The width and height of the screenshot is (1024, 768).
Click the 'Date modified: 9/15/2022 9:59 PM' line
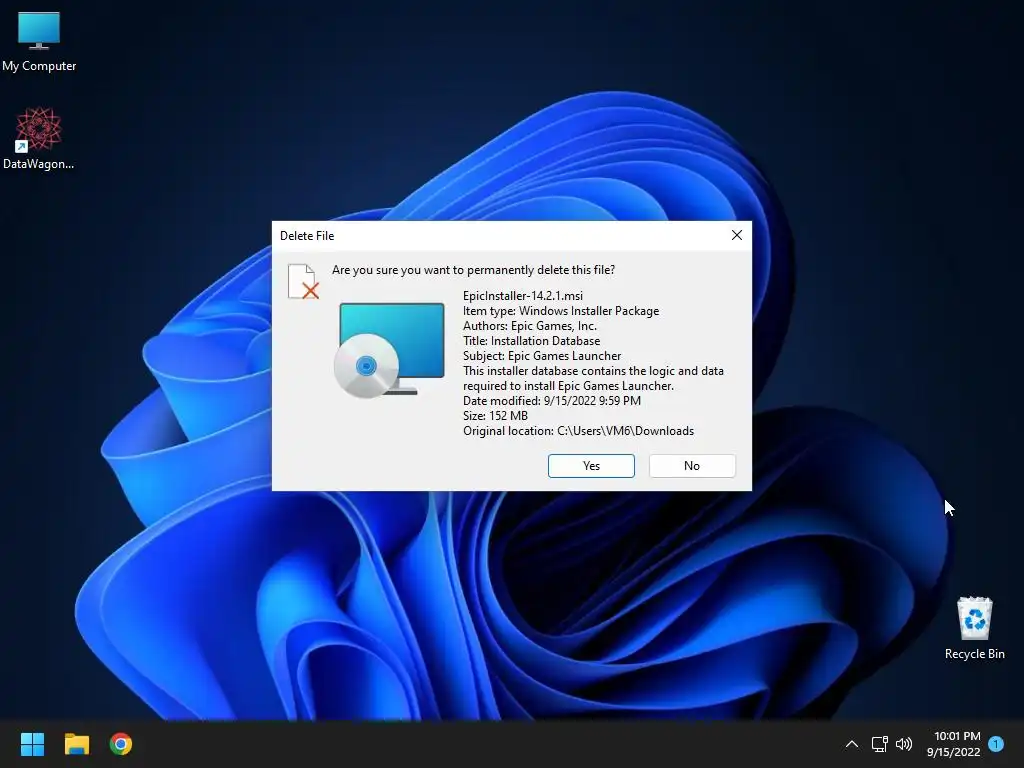[x=552, y=401]
